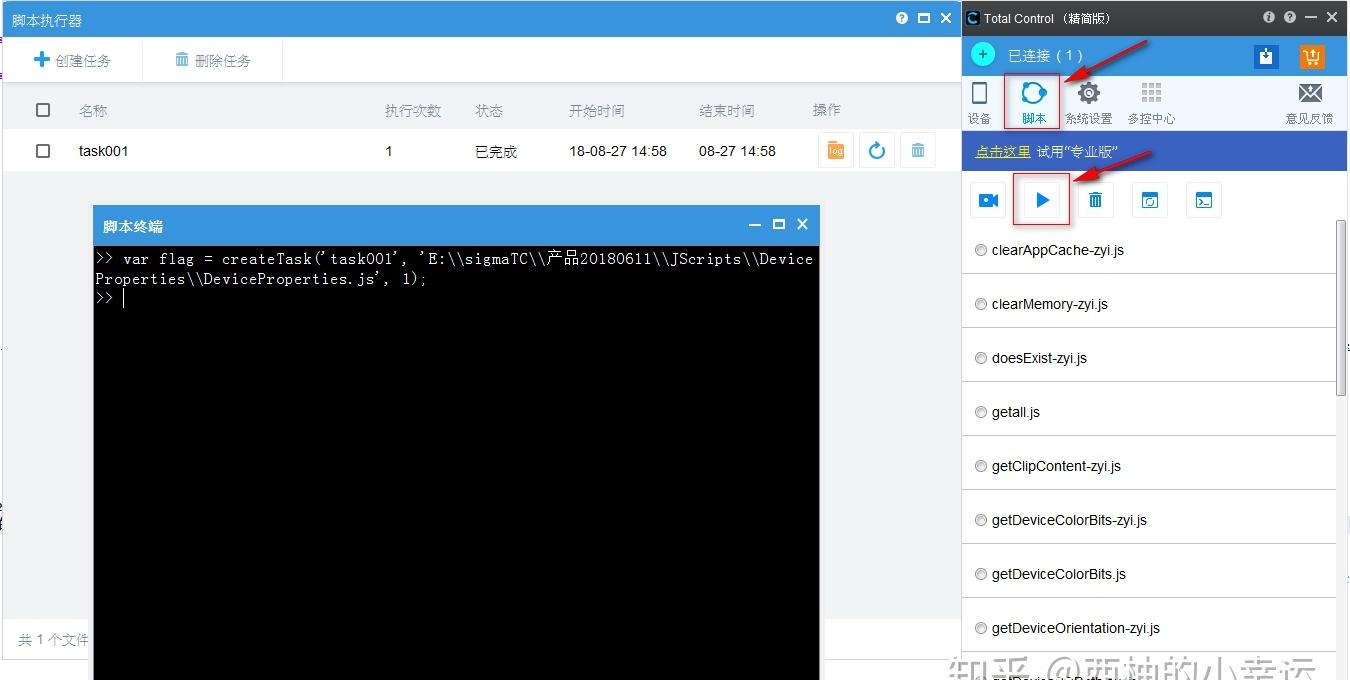Open the script executor window icon
This screenshot has height=680, width=1350.
[x=1150, y=200]
